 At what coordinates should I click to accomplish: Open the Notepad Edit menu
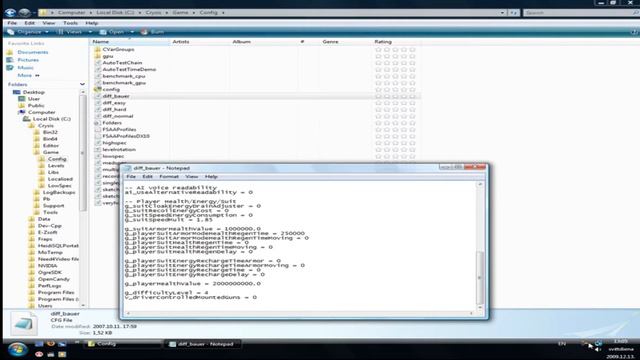pyautogui.click(x=147, y=177)
